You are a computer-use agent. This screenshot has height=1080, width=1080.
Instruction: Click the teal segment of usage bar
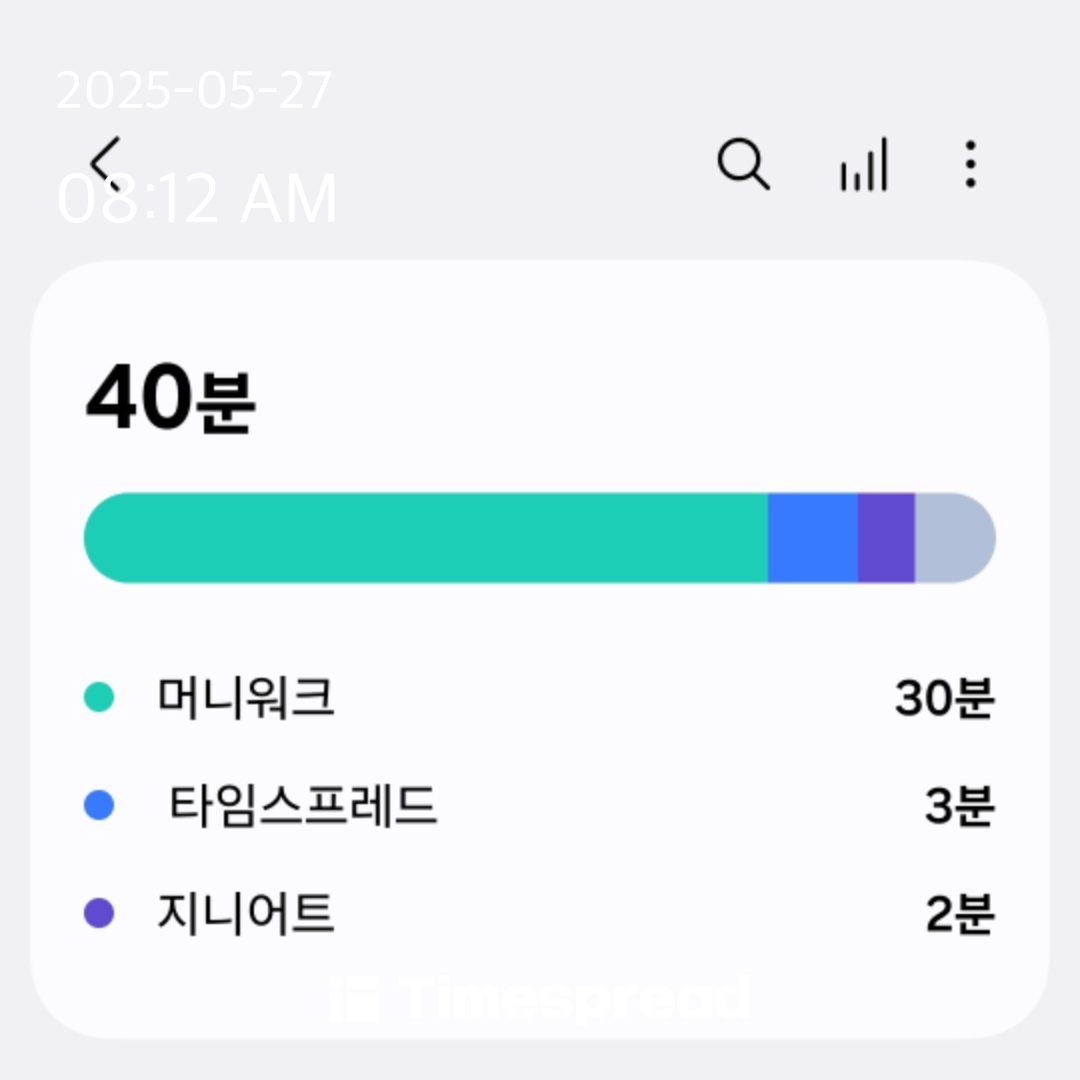coord(426,537)
